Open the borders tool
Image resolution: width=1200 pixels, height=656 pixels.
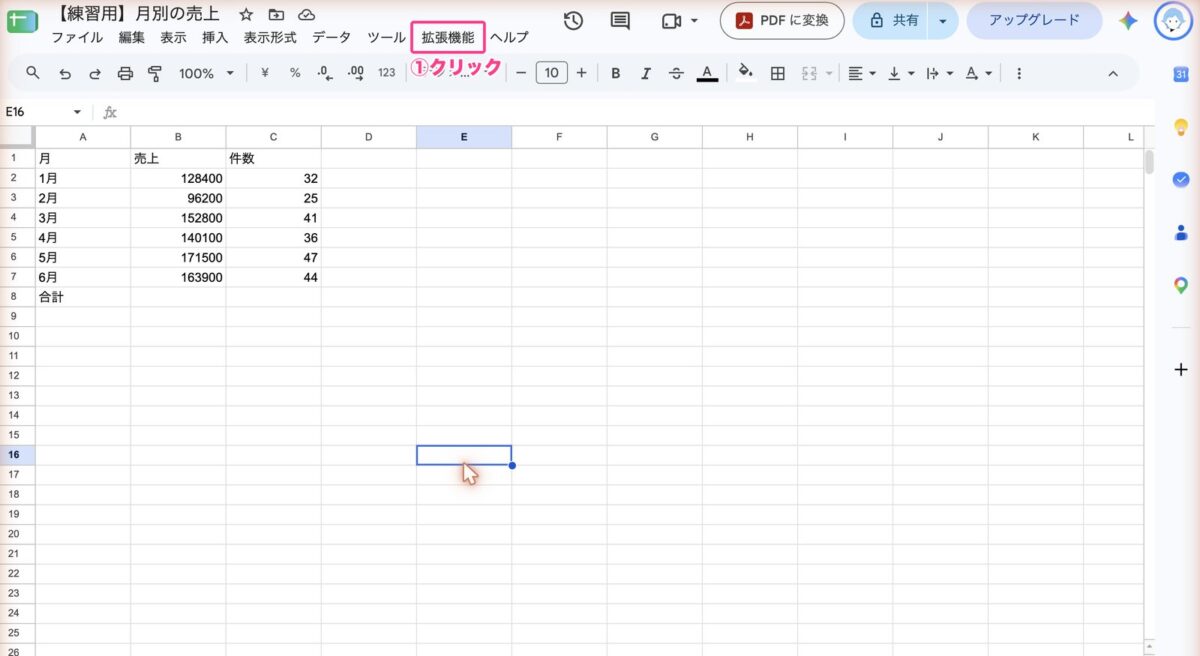coord(777,73)
